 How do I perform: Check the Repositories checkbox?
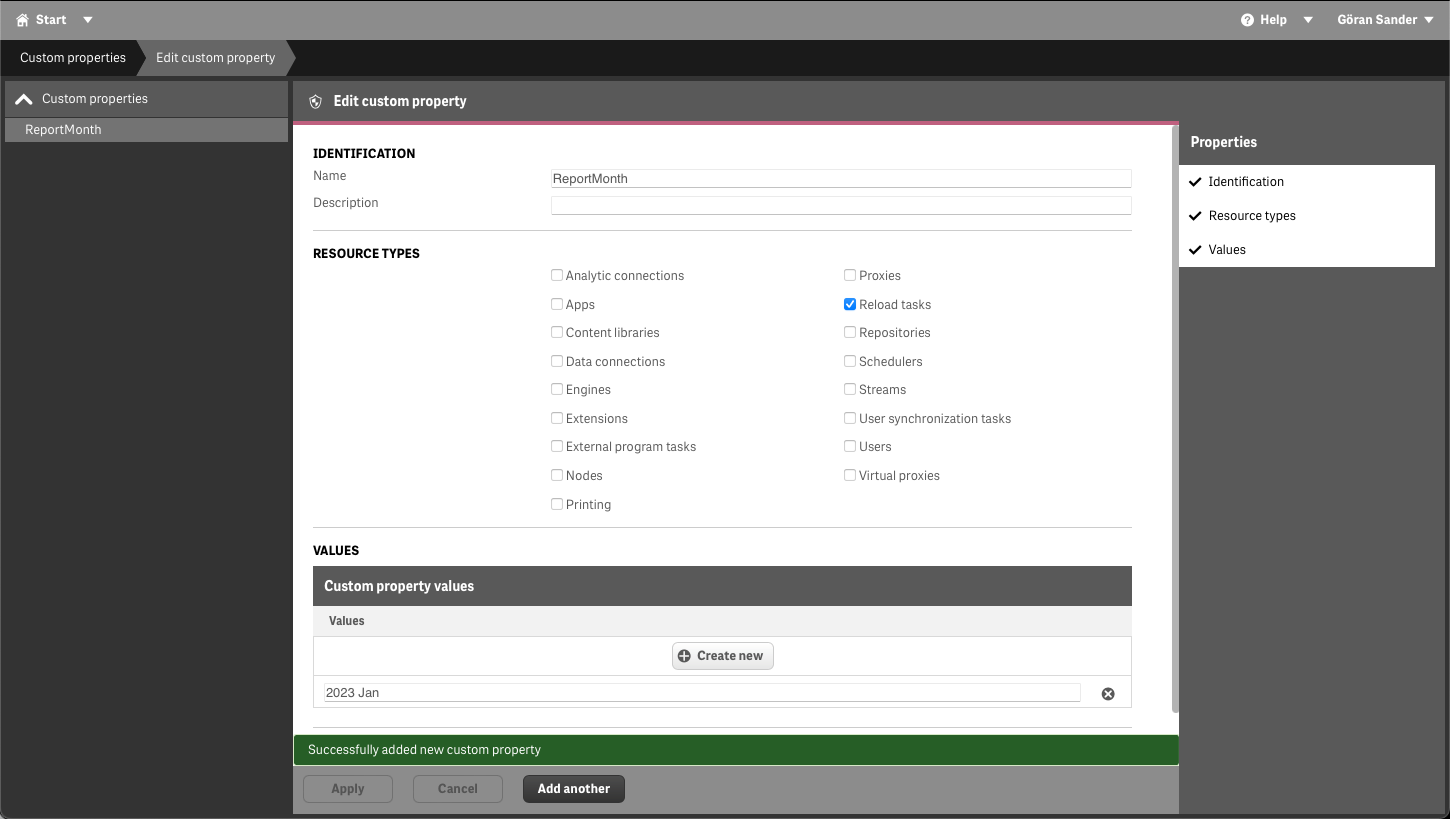[850, 332]
